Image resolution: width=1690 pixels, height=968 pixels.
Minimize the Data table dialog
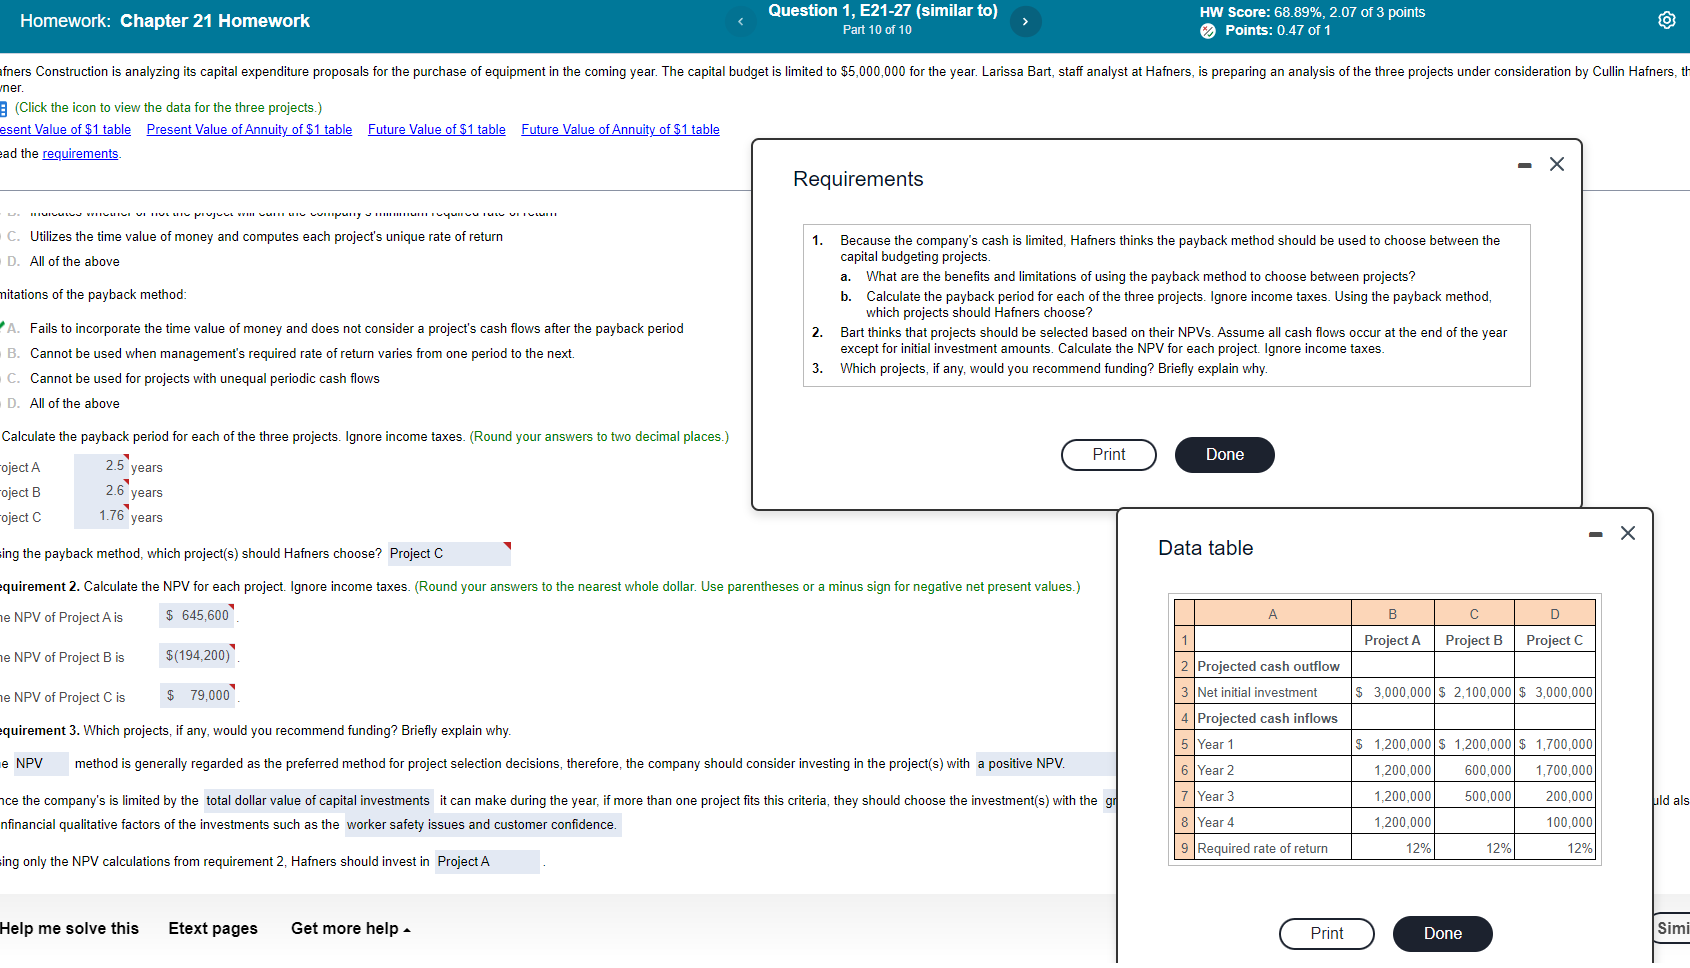pyautogui.click(x=1595, y=534)
